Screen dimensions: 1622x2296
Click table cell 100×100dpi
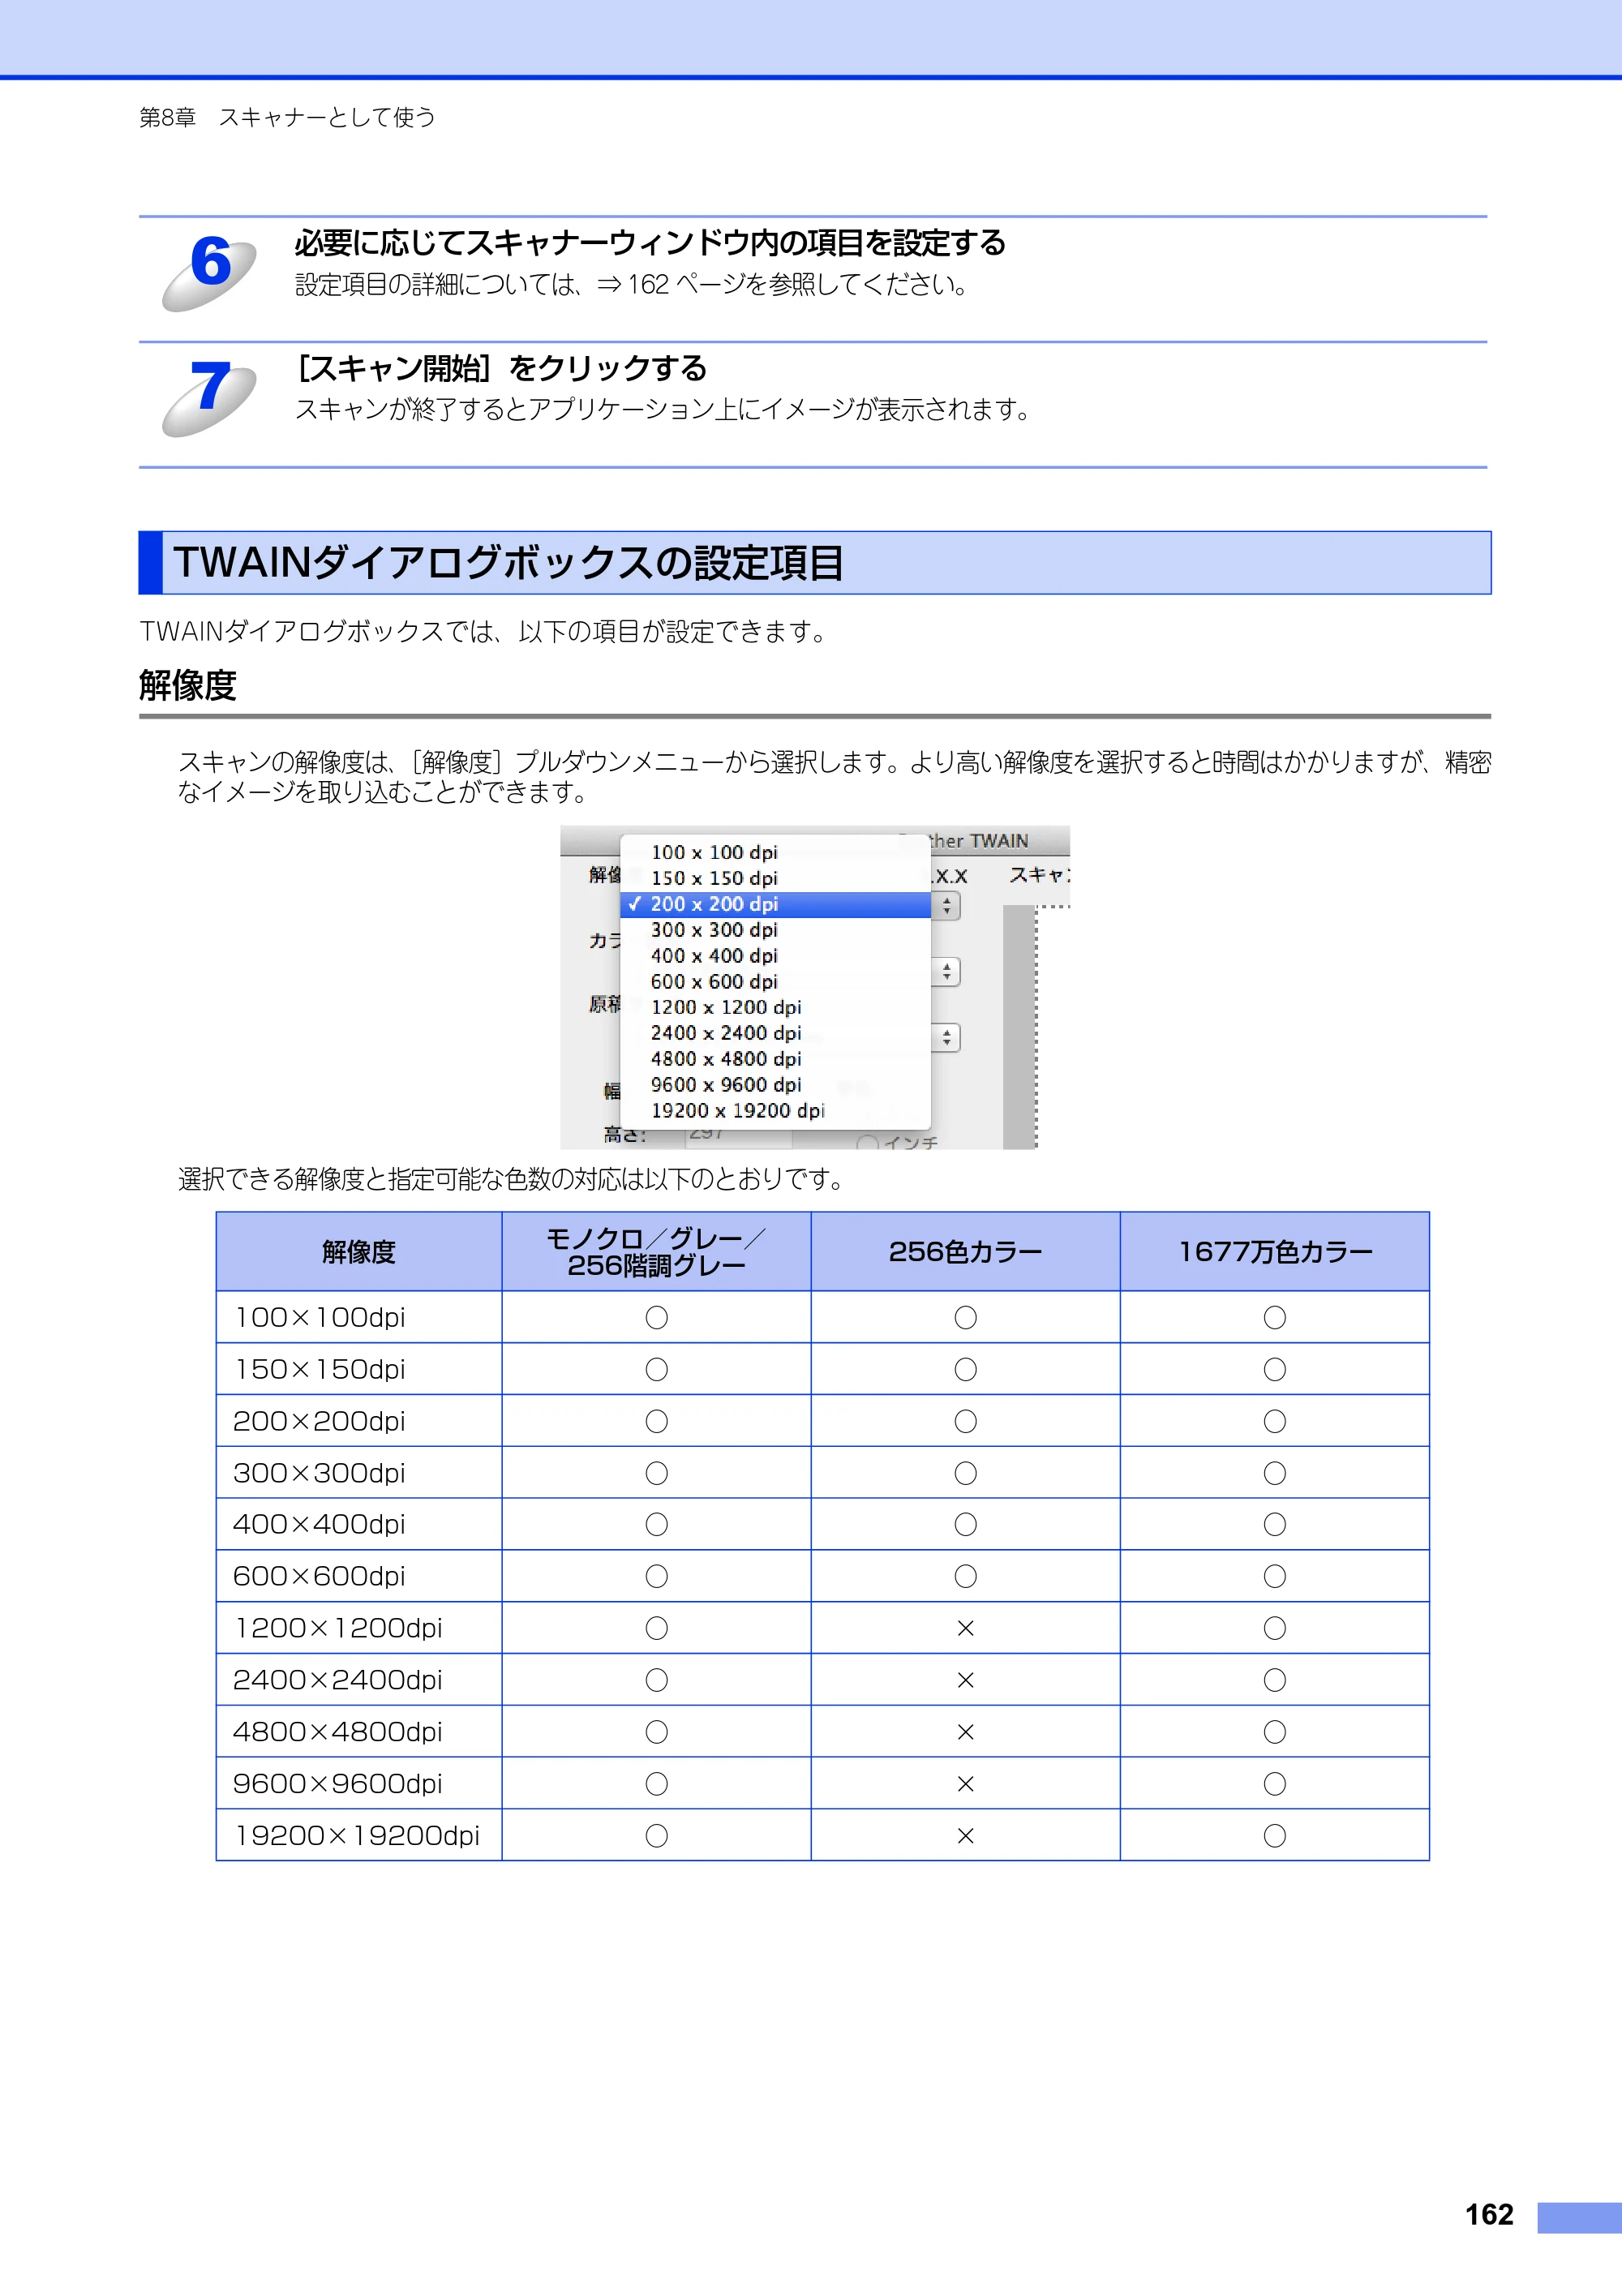[x=359, y=1318]
